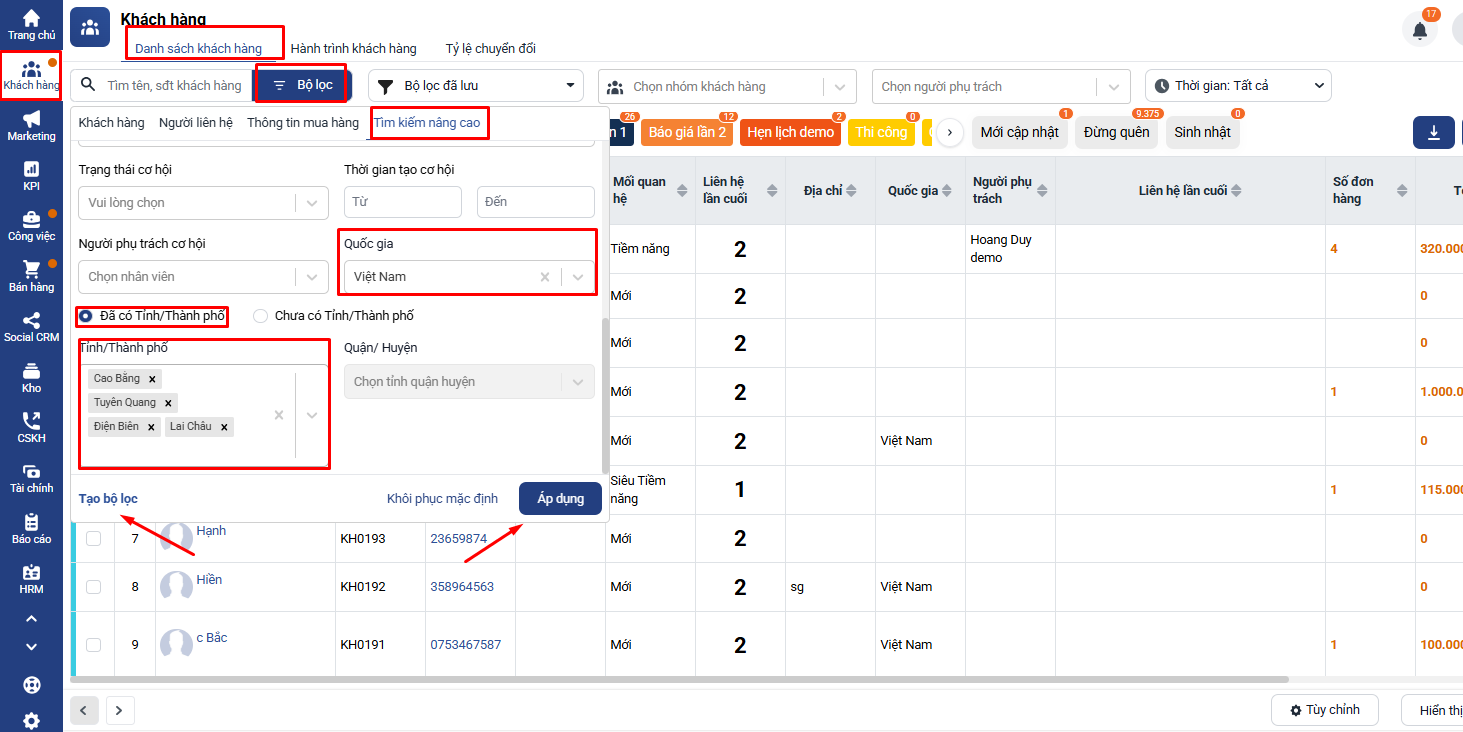This screenshot has width=1463, height=732.
Task: Open 'Thời gian: Tất cả' dropdown
Action: click(x=1237, y=86)
